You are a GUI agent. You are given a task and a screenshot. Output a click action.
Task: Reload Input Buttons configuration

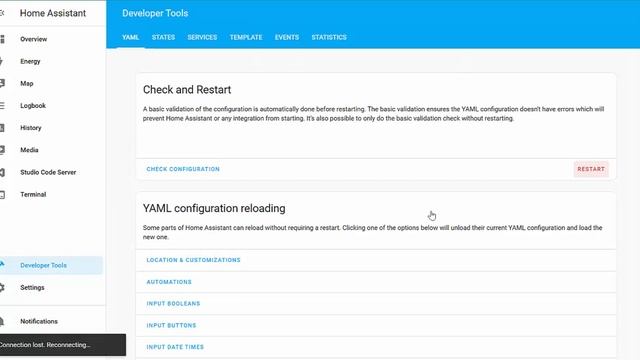(171, 325)
